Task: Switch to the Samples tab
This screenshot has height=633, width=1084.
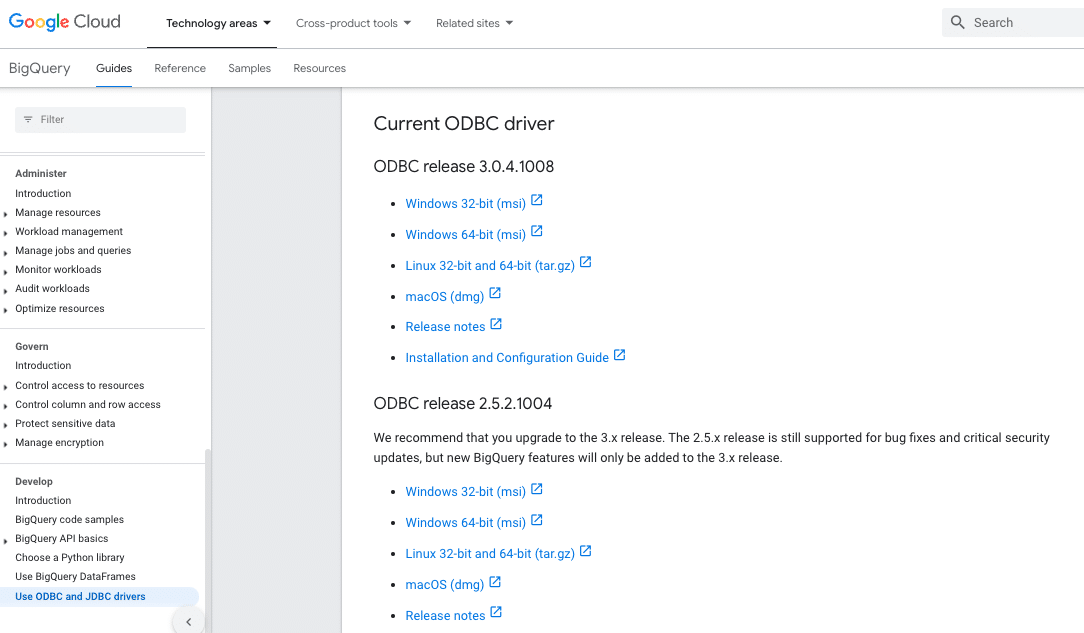Action: point(249,68)
